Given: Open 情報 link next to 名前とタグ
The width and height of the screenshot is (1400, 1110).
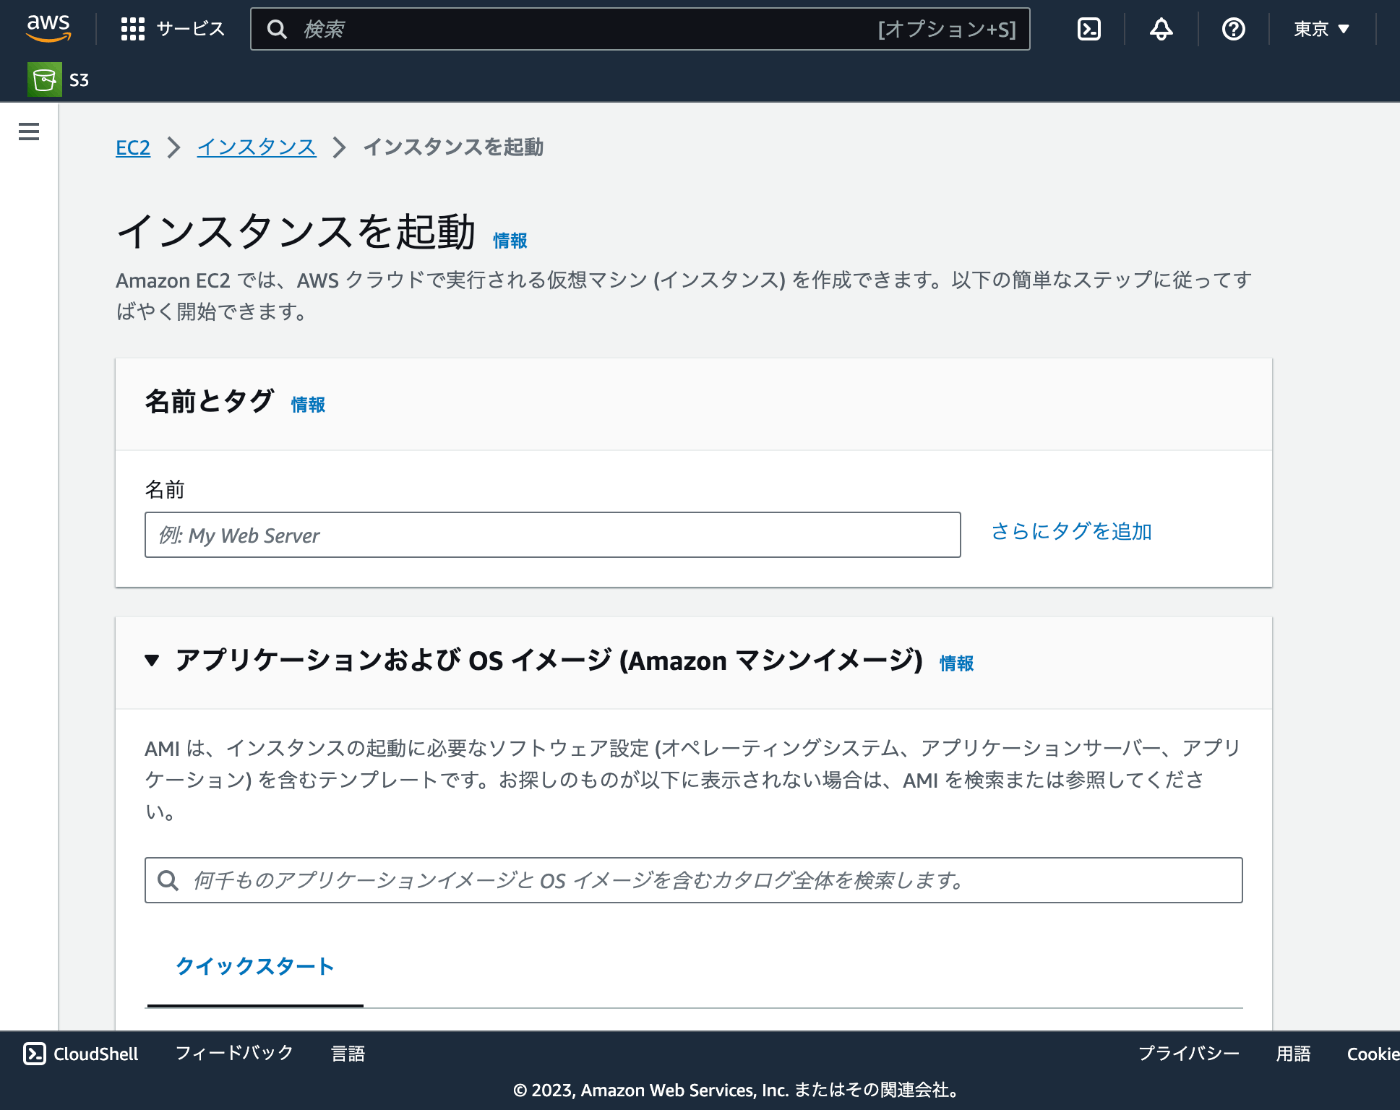Looking at the screenshot, I should (308, 405).
